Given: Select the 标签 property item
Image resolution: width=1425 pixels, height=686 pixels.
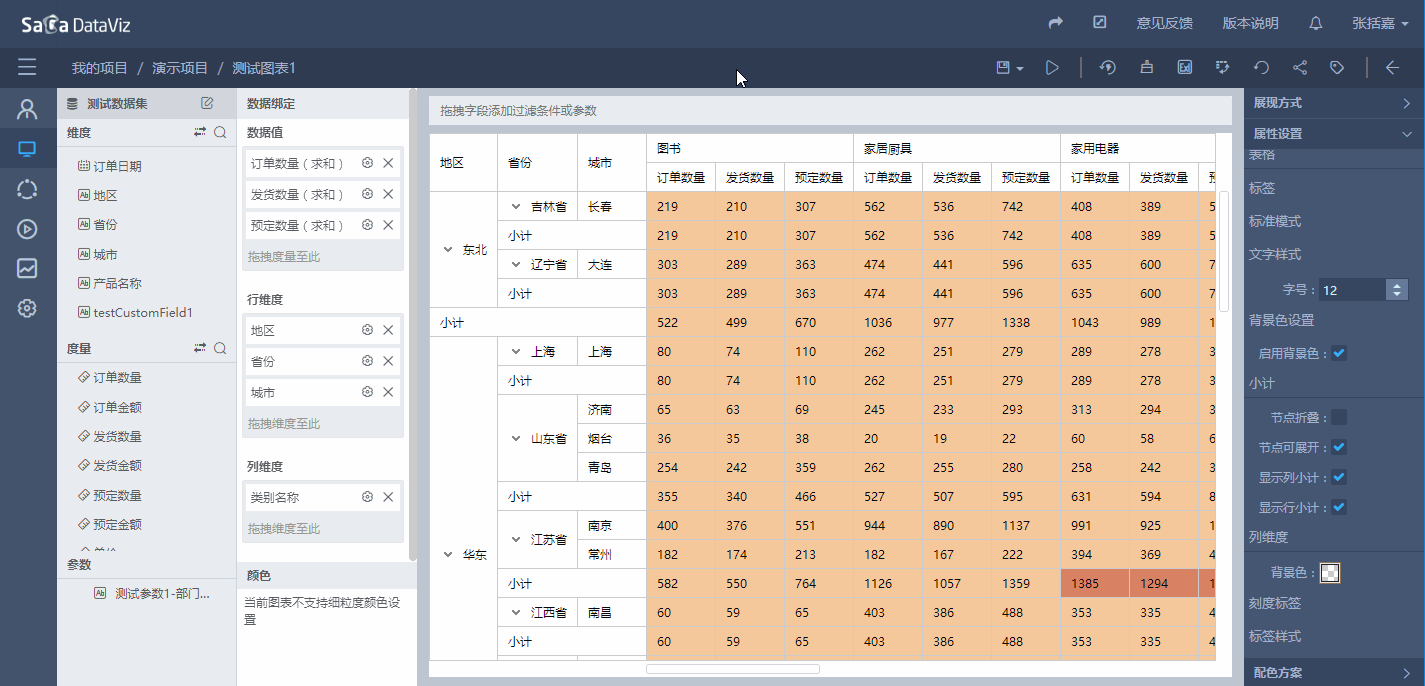Looking at the screenshot, I should coord(1262,188).
